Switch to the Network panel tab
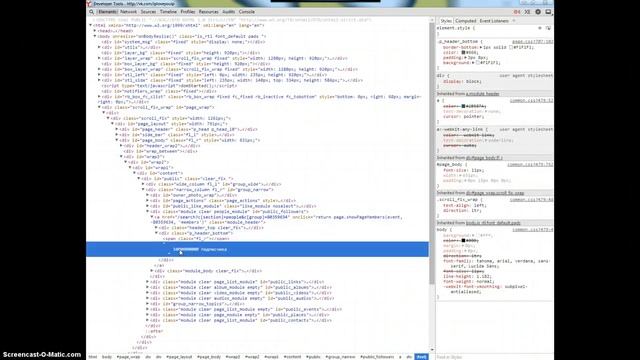The image size is (640, 360). pyautogui.click(x=128, y=12)
